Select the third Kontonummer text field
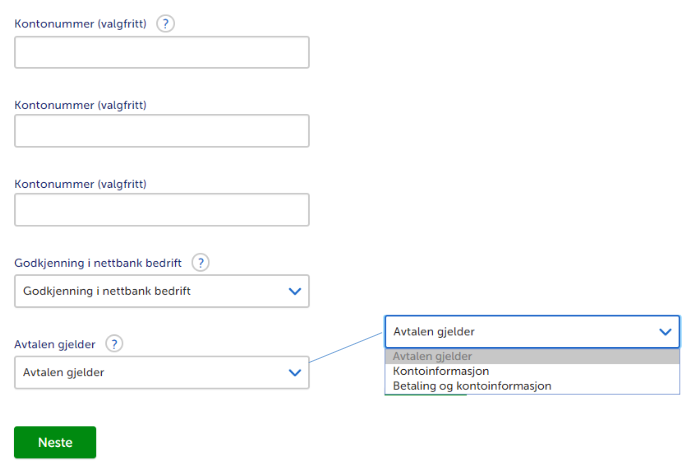 point(161,210)
